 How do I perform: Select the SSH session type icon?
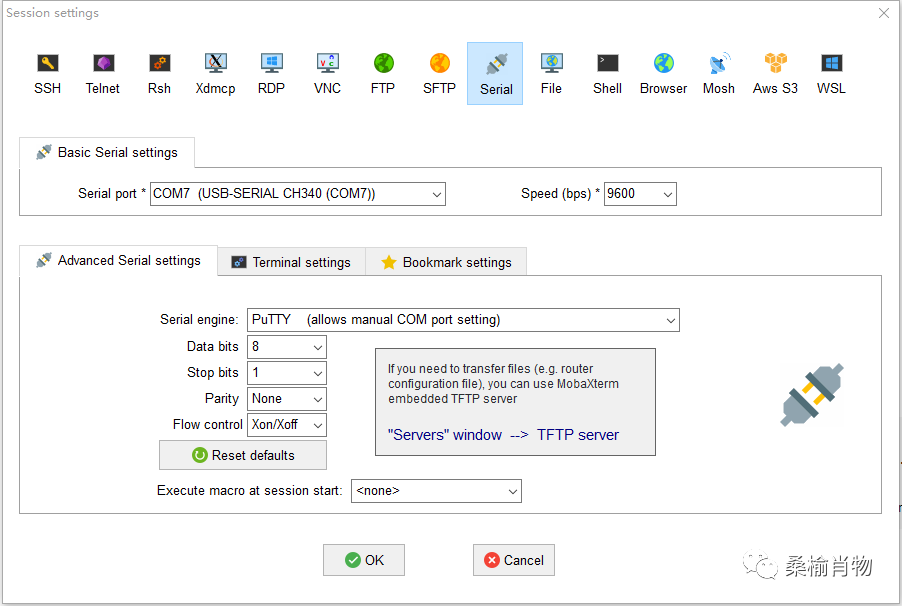point(48,74)
